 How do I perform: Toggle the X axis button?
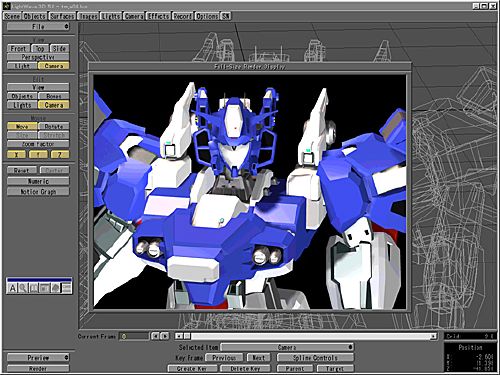click(17, 154)
